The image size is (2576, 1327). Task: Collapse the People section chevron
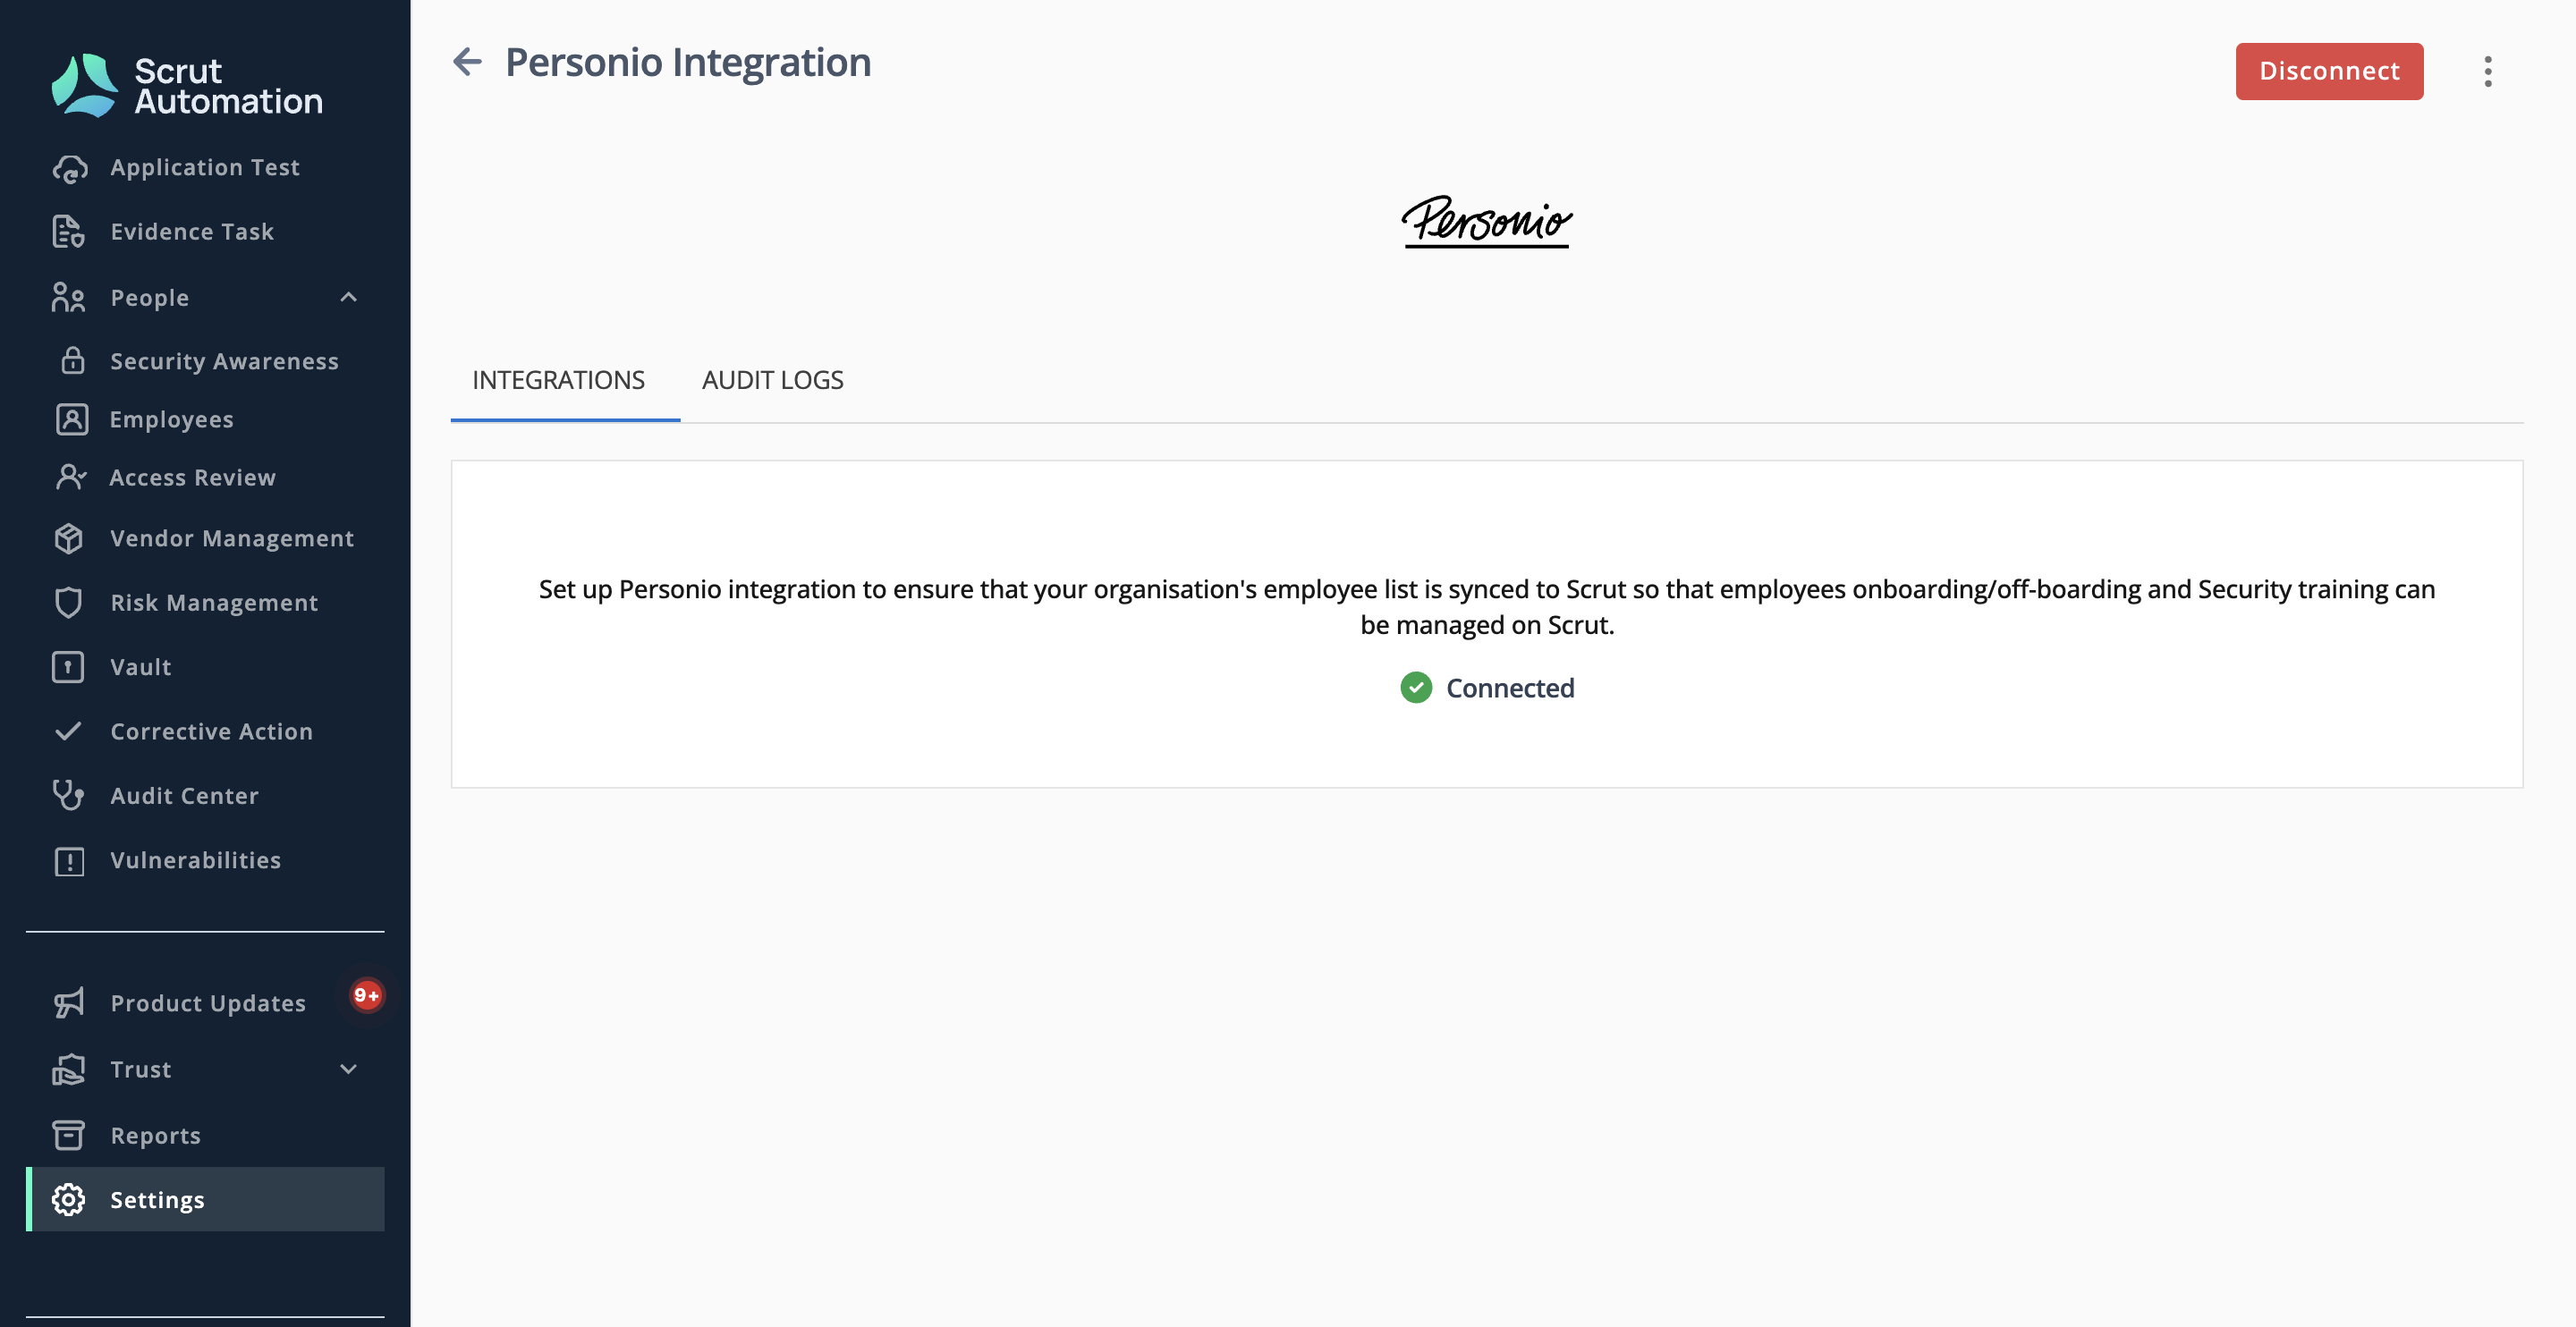[348, 298]
